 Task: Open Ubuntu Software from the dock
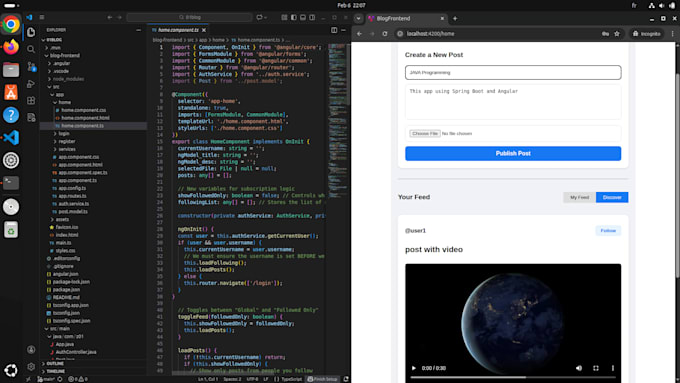tap(11, 92)
